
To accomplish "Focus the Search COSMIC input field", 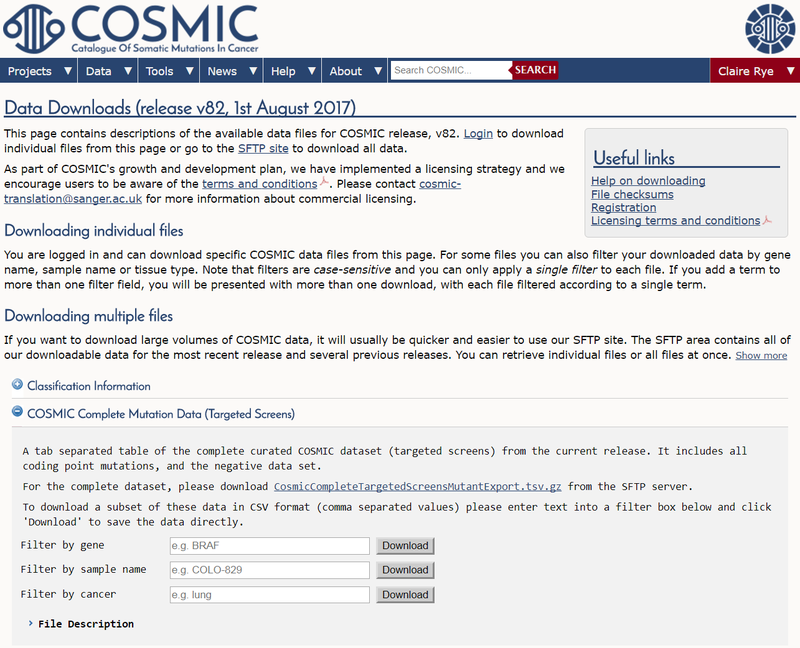I will click(449, 70).
